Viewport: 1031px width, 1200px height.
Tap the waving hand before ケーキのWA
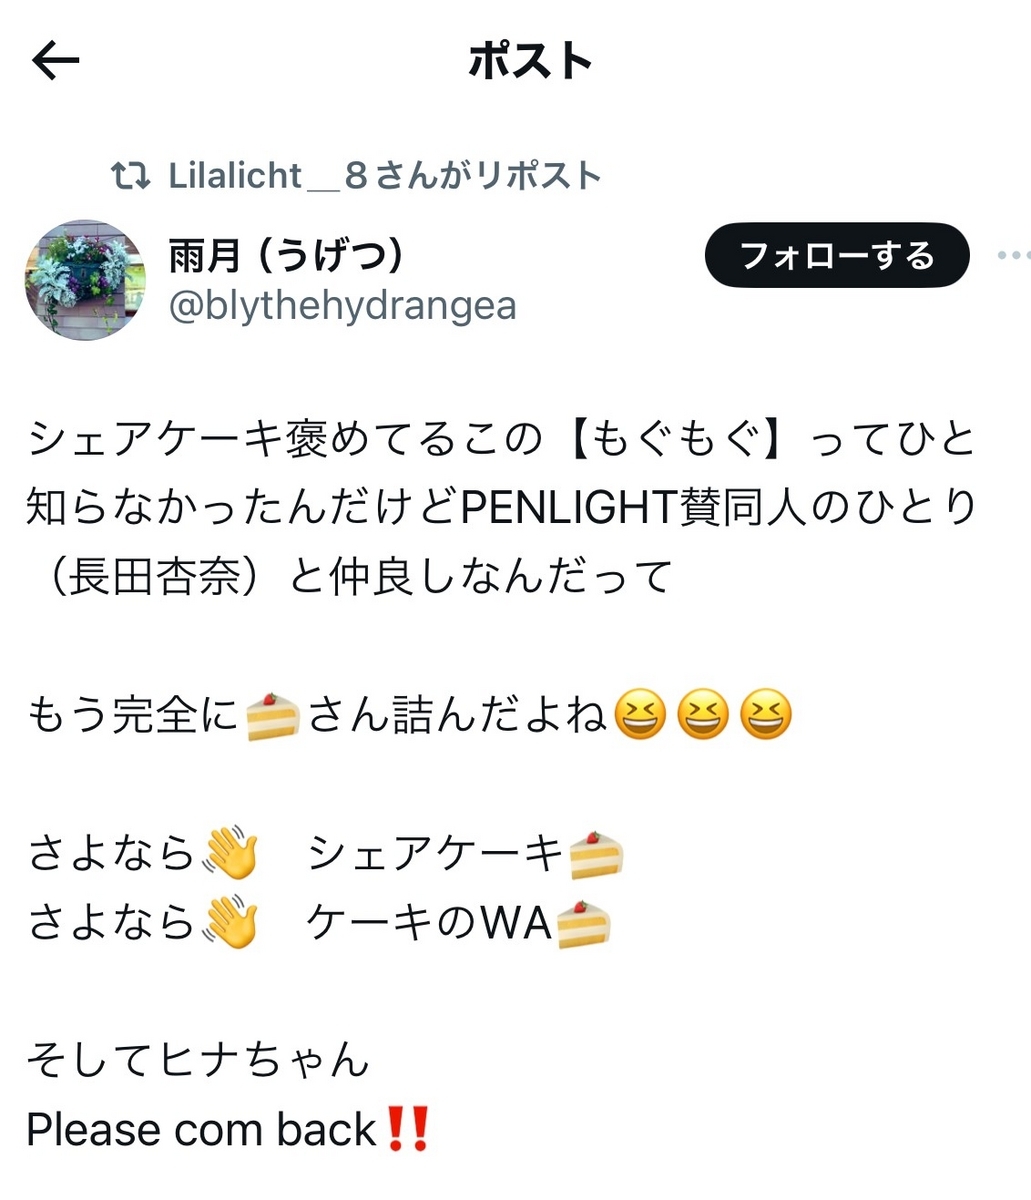click(230, 923)
